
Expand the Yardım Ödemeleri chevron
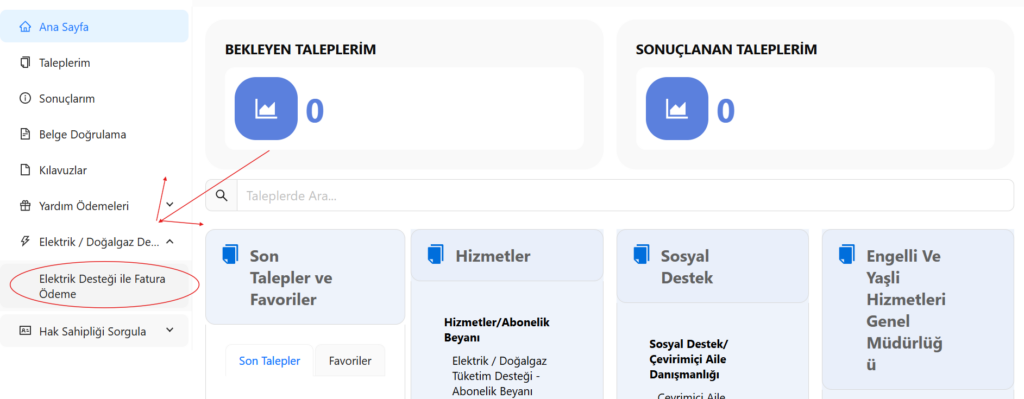coord(170,206)
